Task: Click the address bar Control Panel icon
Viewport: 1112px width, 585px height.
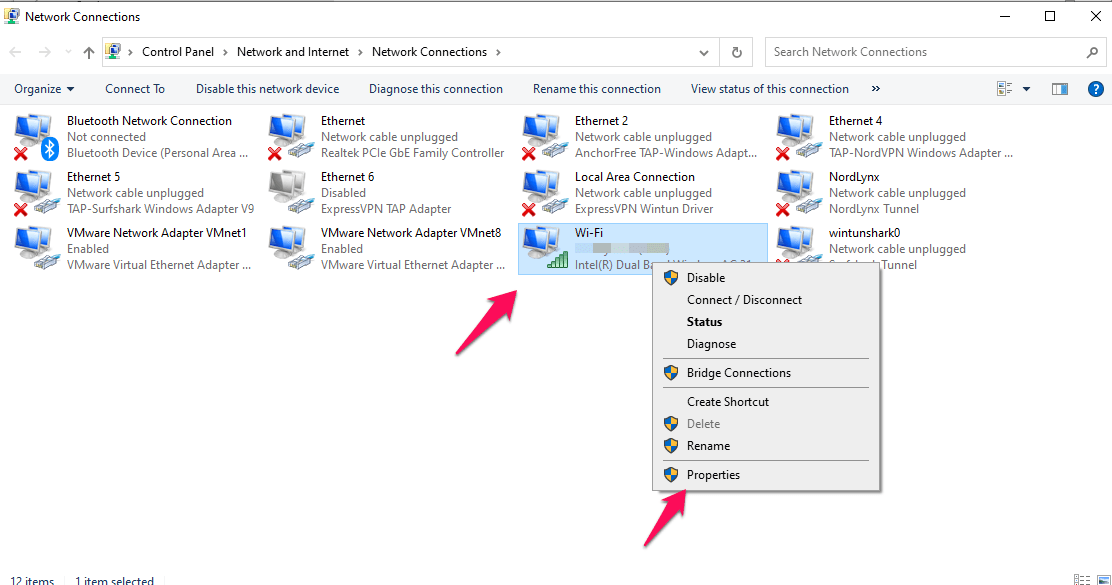Action: click(x=113, y=52)
